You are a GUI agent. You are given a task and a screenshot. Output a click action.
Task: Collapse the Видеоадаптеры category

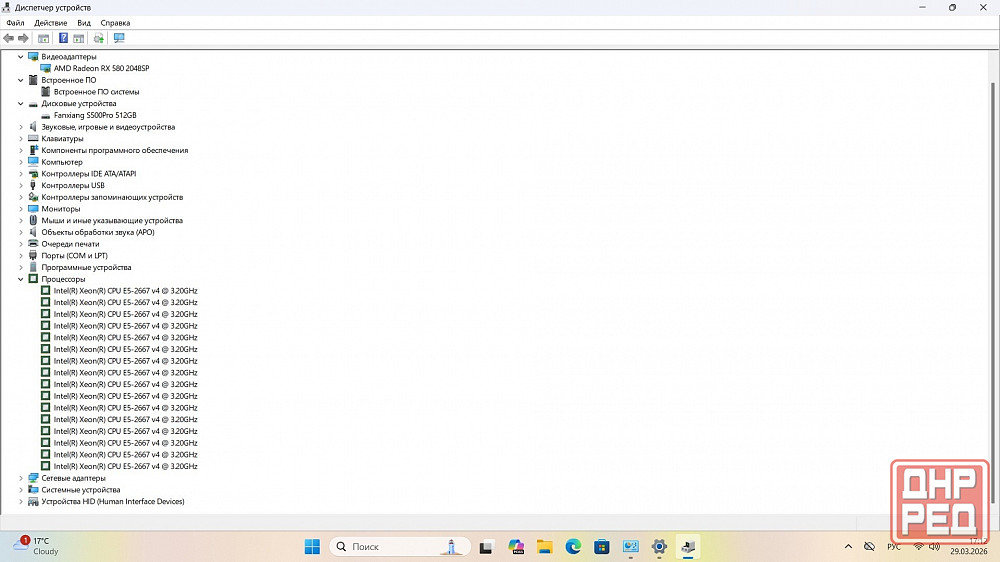point(21,57)
